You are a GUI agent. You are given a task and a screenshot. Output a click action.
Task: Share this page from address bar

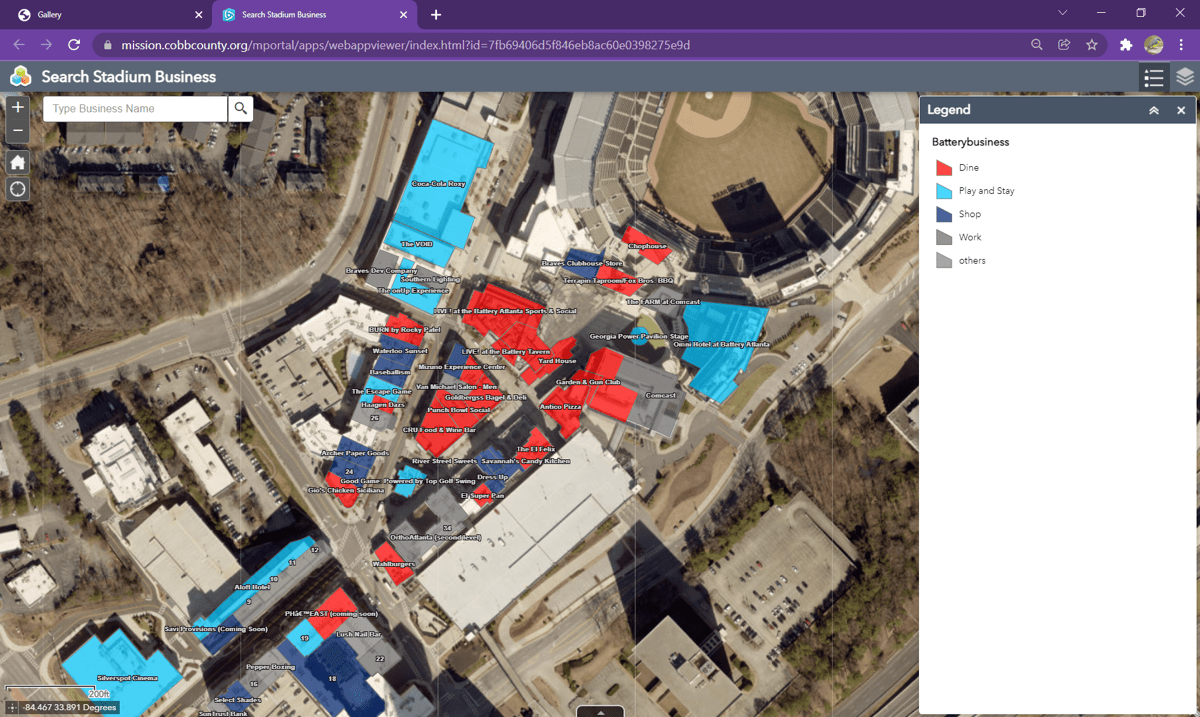click(x=1064, y=45)
